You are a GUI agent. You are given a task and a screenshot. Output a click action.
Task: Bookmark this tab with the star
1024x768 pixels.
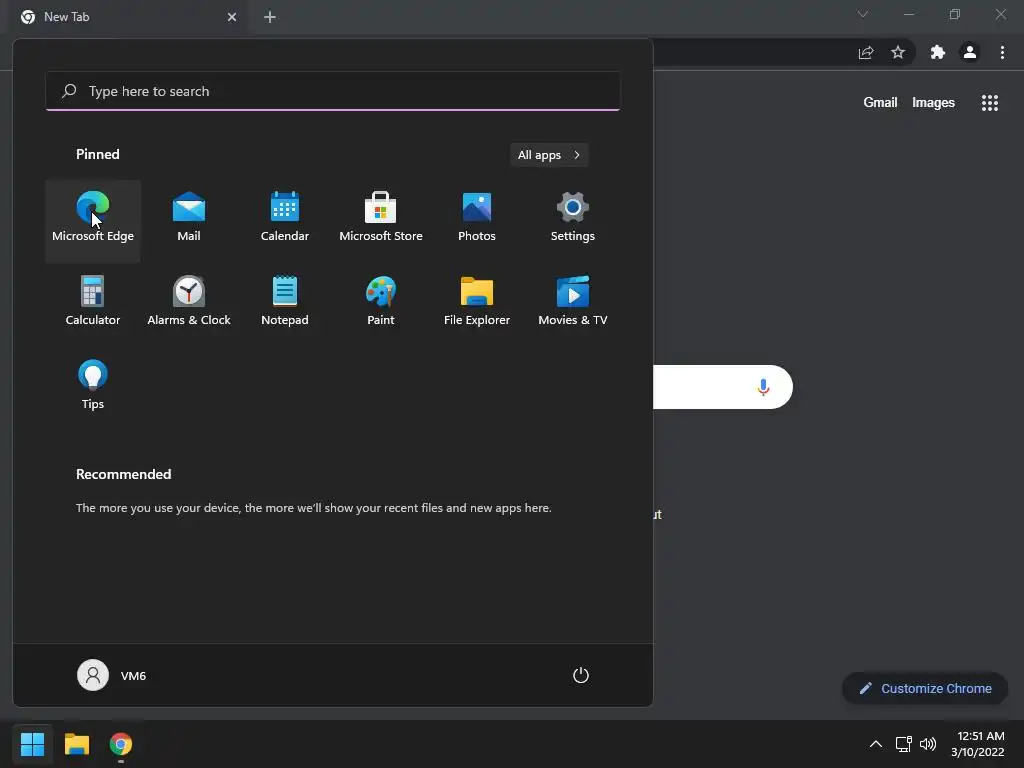tap(898, 52)
